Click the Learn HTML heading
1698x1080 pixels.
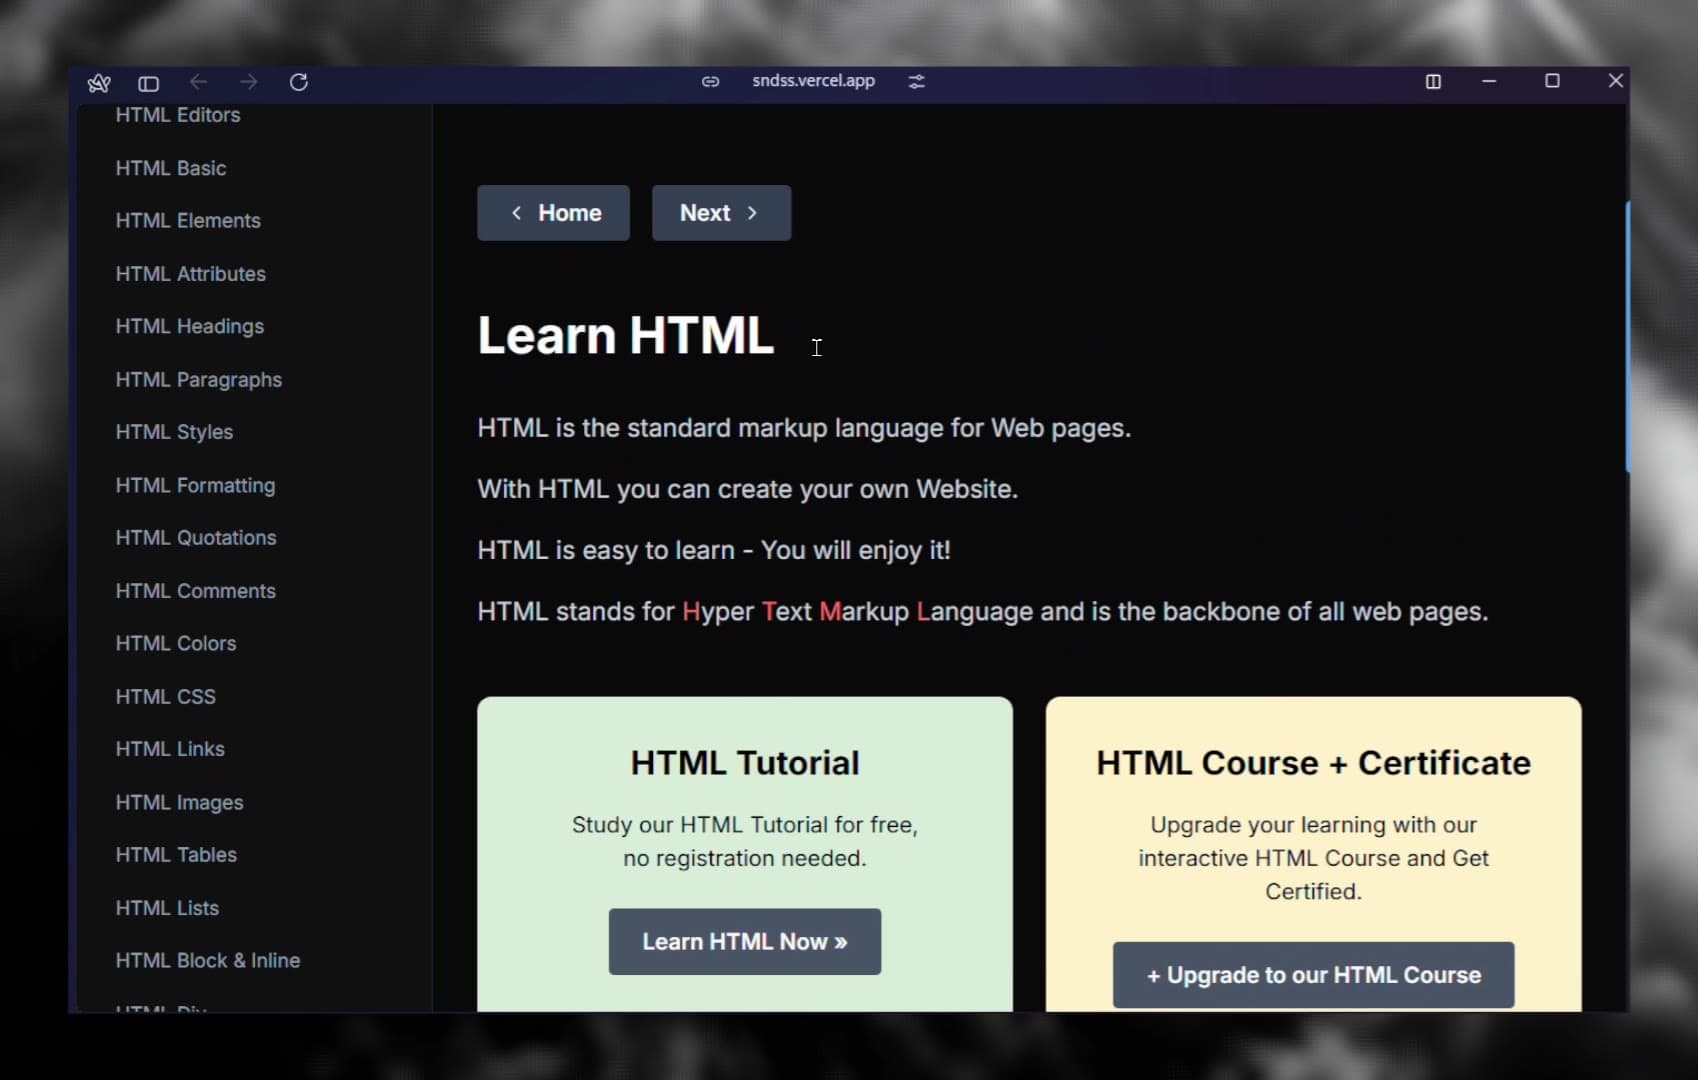[x=626, y=335]
